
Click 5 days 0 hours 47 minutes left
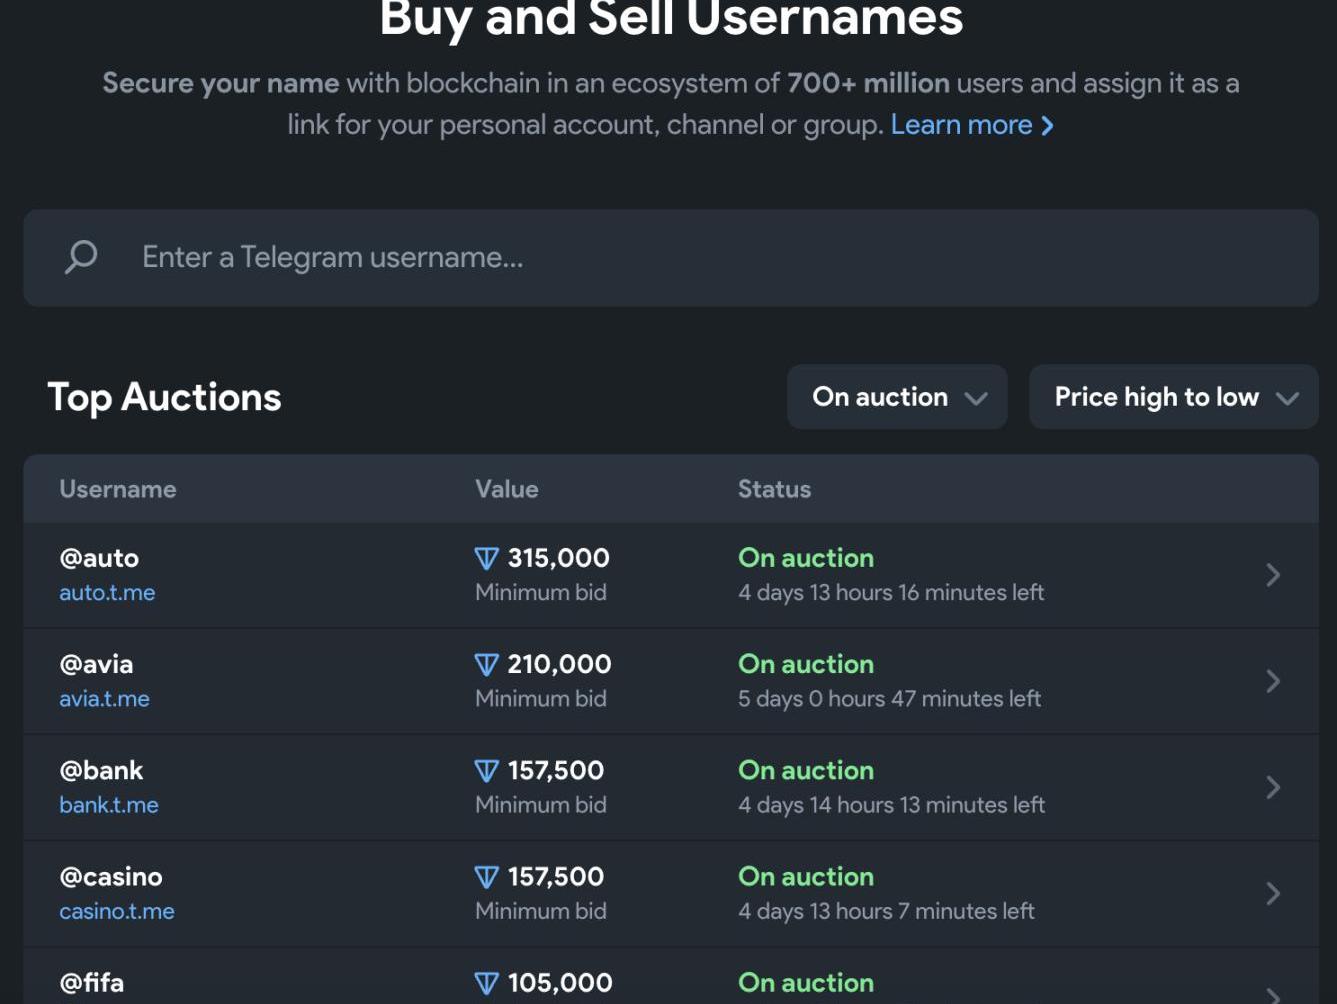click(890, 698)
